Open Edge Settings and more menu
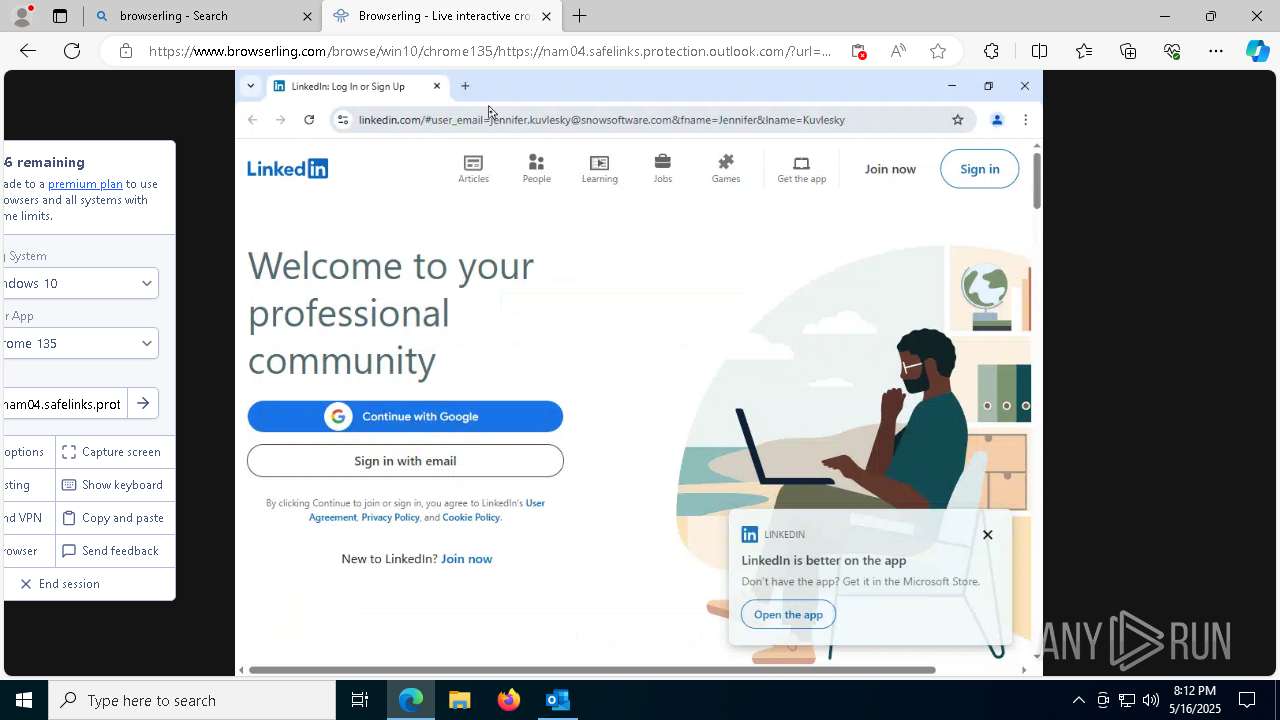The height and width of the screenshot is (720, 1280). [1216, 51]
